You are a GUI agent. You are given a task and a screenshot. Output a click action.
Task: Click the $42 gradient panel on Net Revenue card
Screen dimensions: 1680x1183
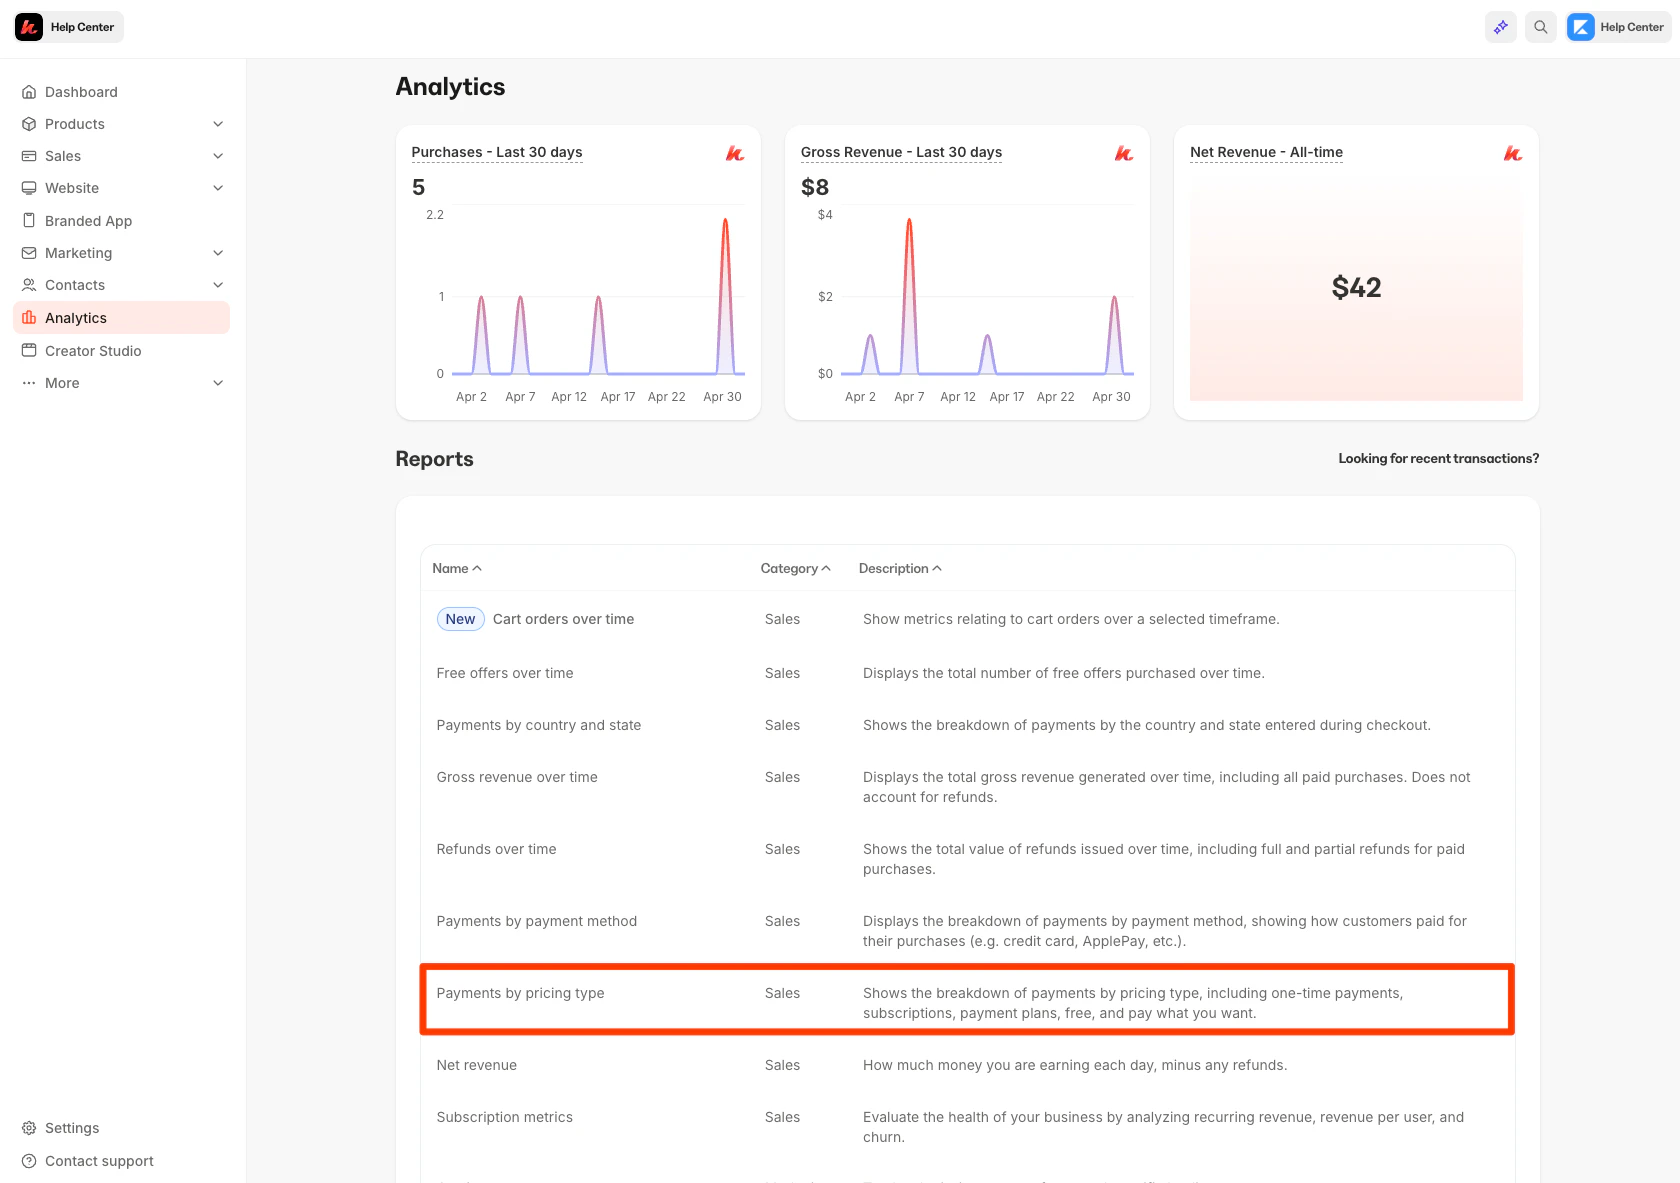point(1356,289)
